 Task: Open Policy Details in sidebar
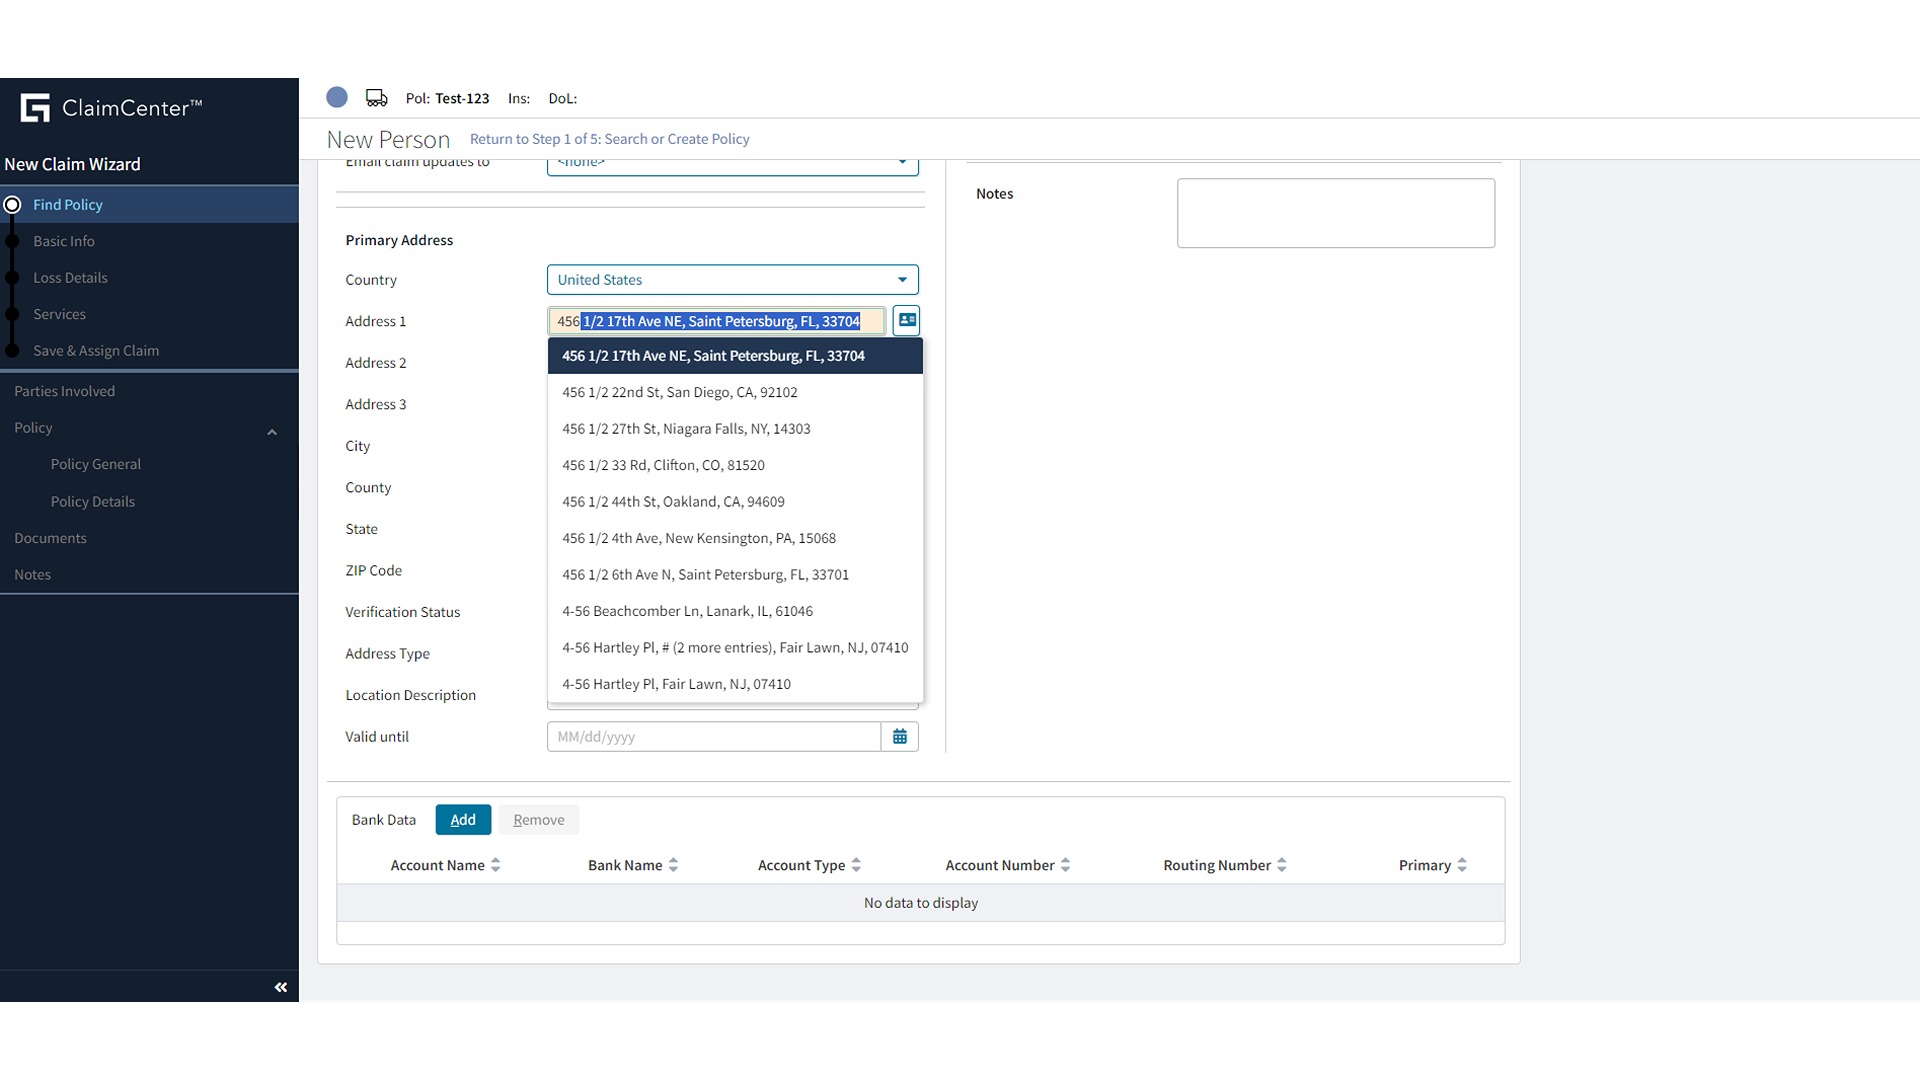(93, 501)
